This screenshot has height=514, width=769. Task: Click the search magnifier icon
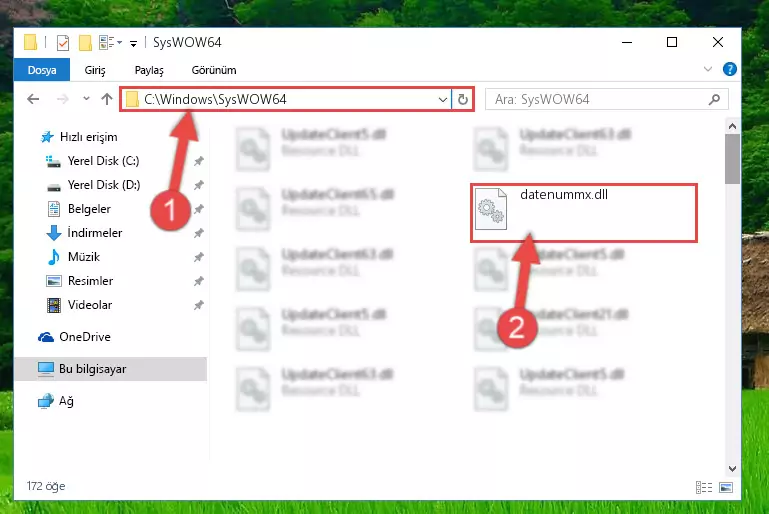click(x=714, y=100)
